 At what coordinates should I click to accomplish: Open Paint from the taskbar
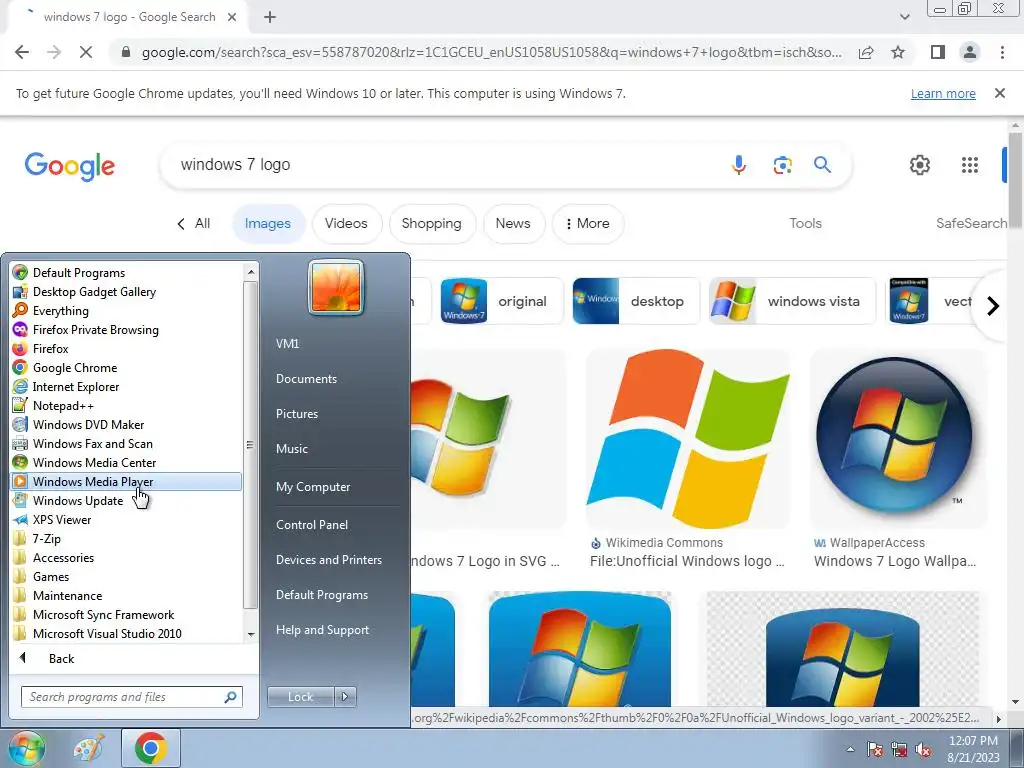(x=89, y=748)
